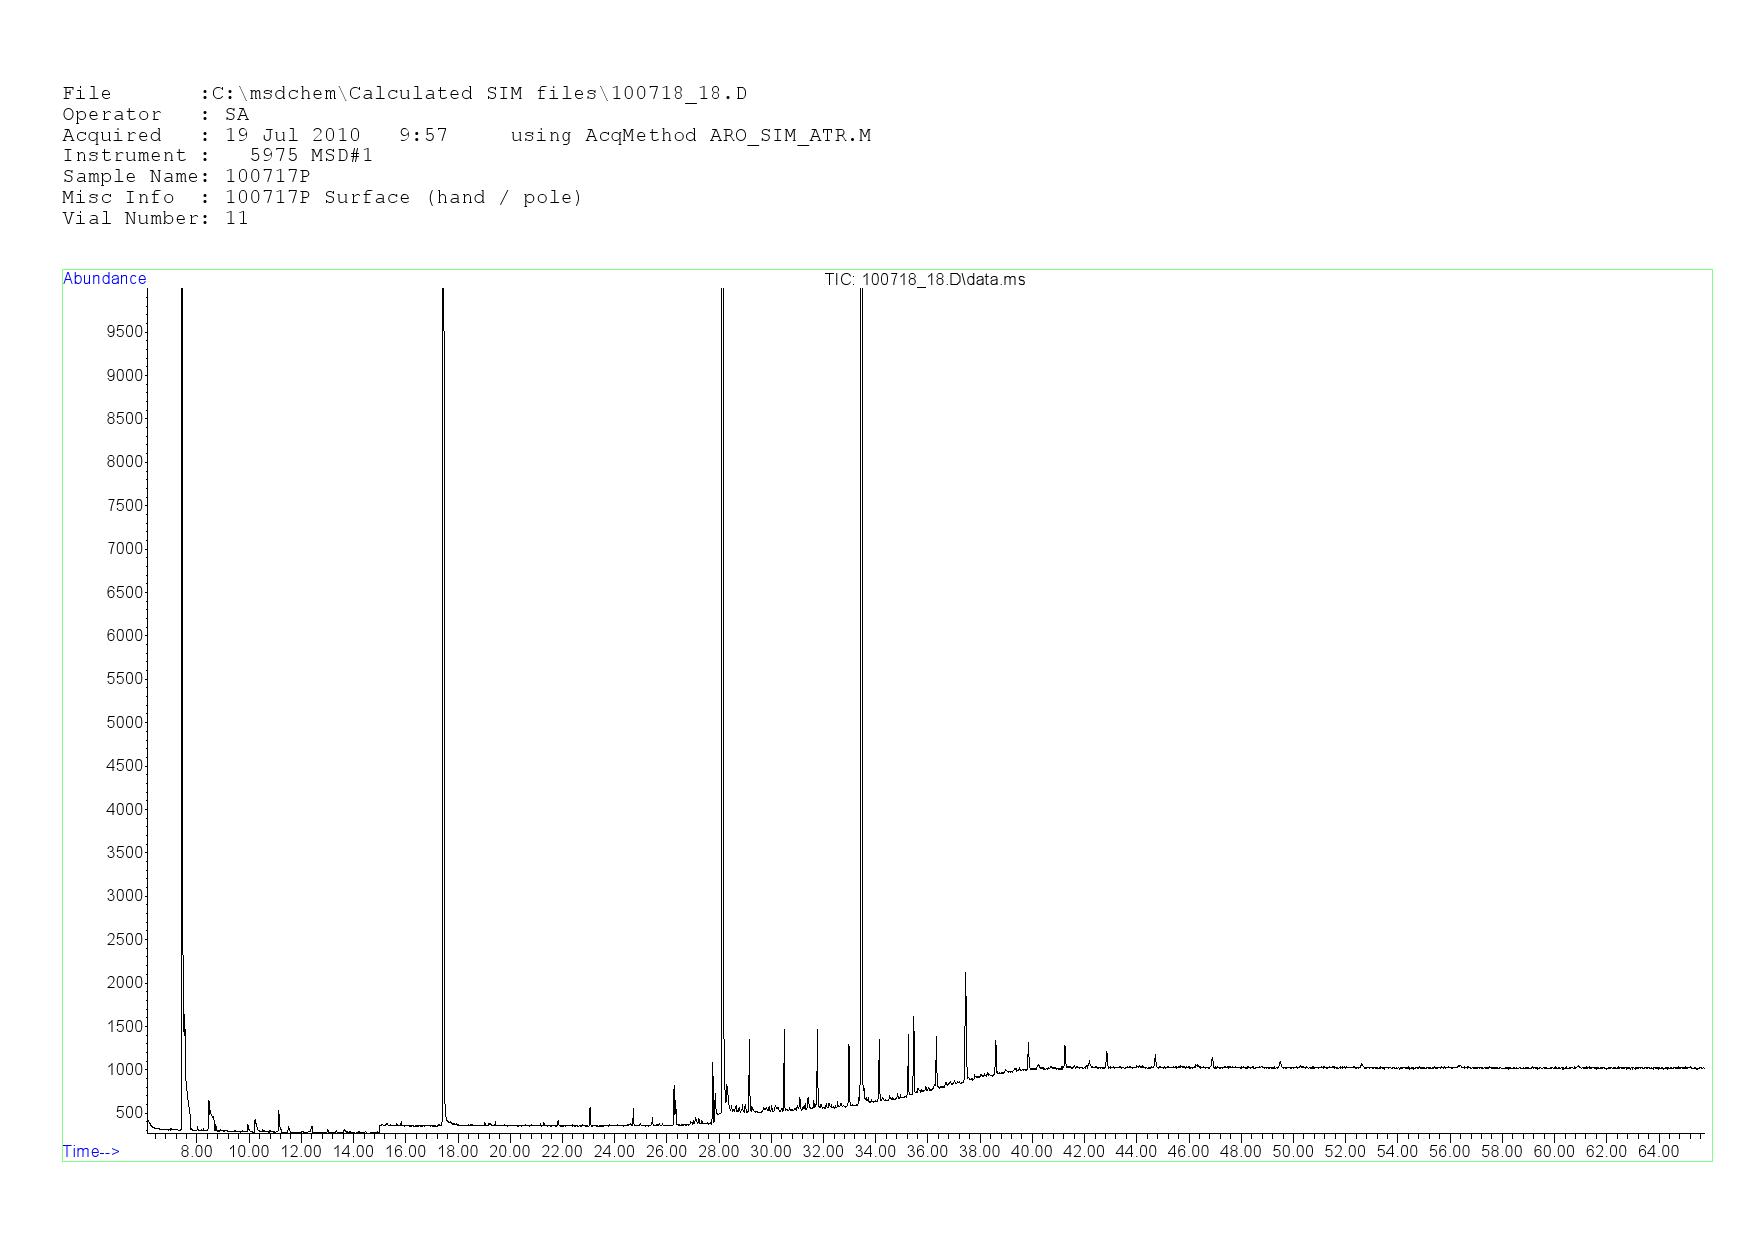Select the Misc Info text Surface (hand / pole)
This screenshot has height=1240, width=1754.
click(453, 198)
